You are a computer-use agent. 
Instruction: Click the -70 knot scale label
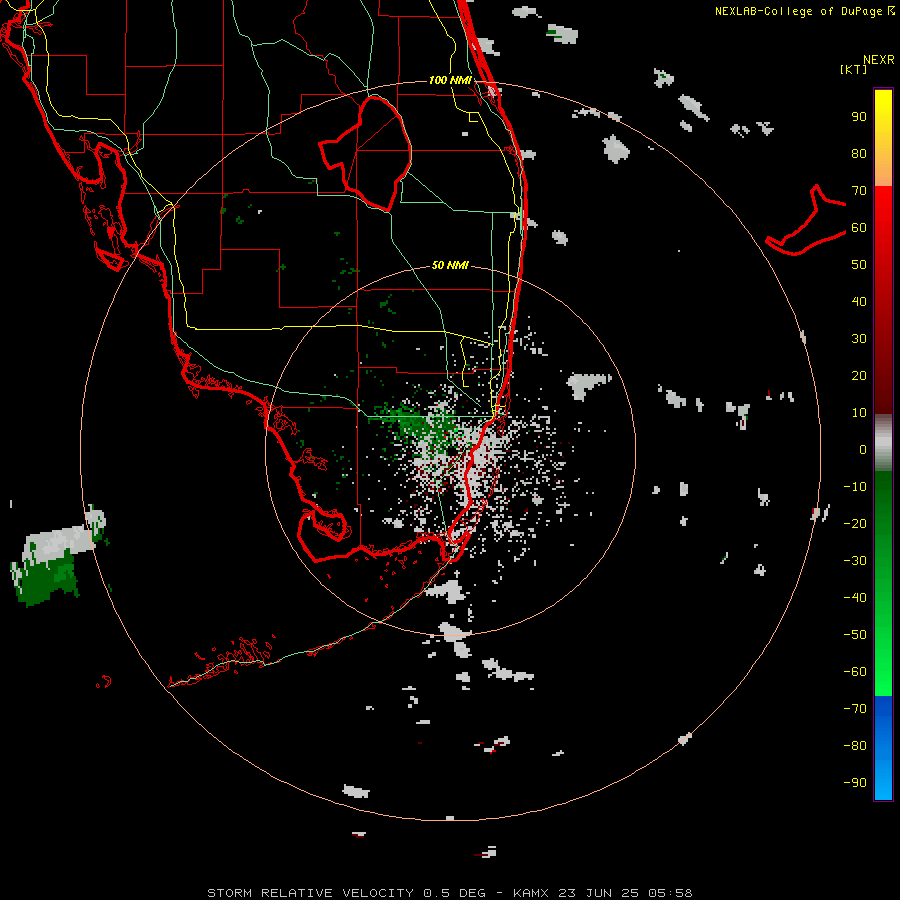pos(855,708)
